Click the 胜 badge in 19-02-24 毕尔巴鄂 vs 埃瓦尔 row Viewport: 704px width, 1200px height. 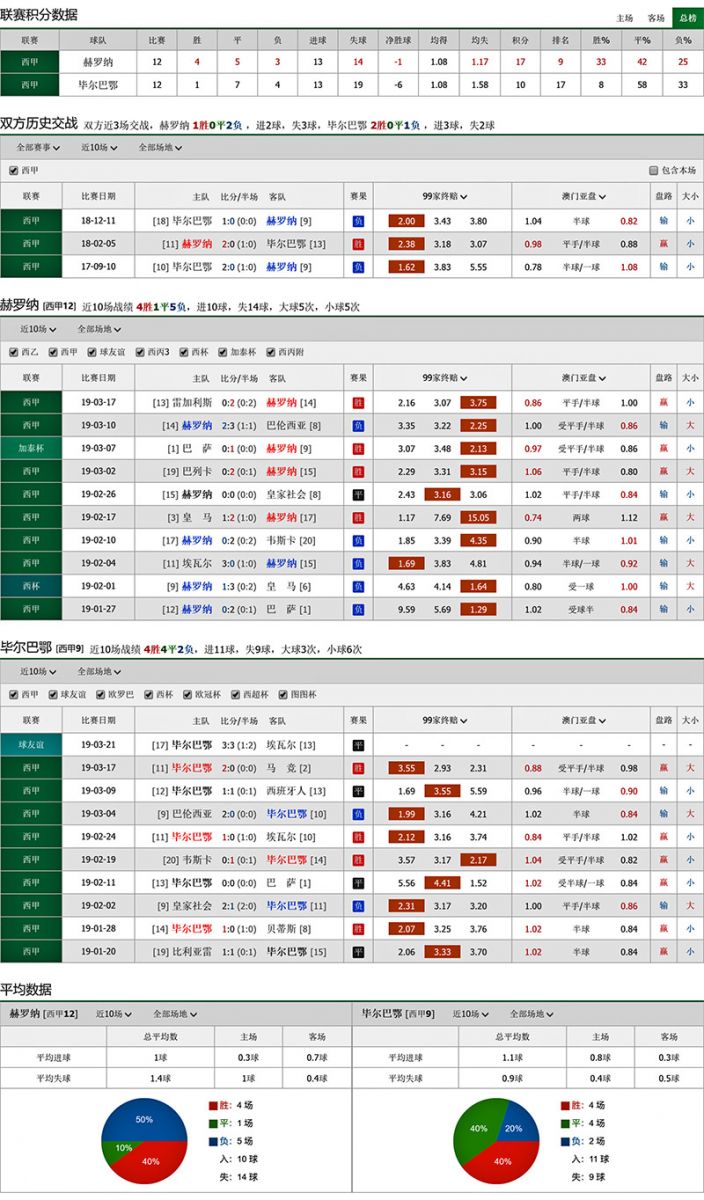358,837
